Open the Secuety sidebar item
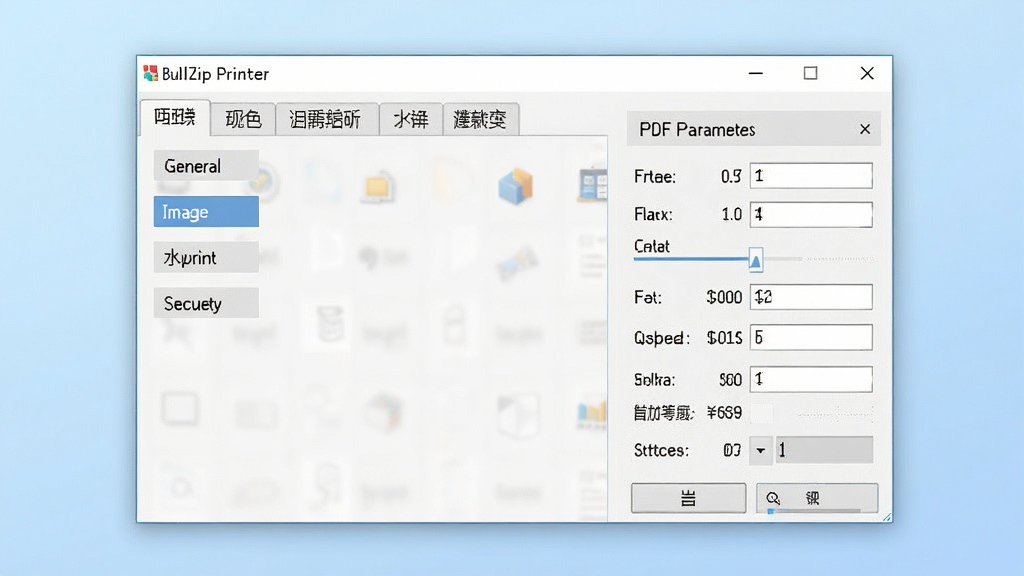Viewport: 1024px width, 576px height. point(206,303)
